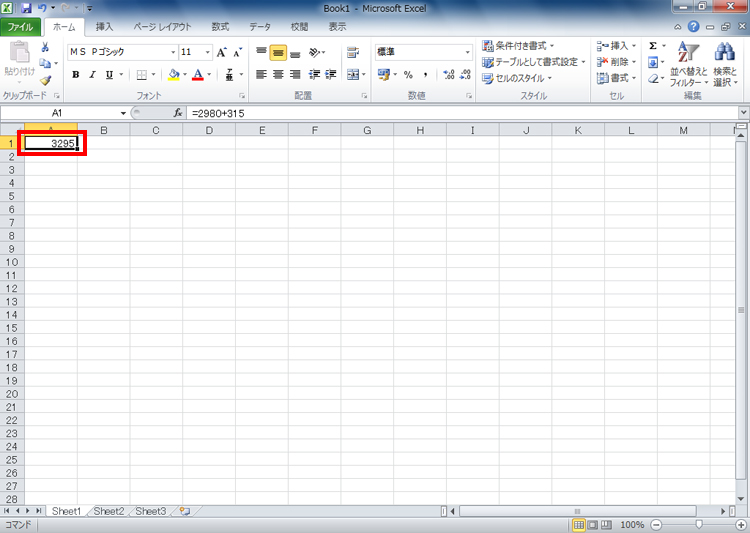
Task: Switch to Page Layout (ページレイアウト) tab
Action: pyautogui.click(x=162, y=27)
